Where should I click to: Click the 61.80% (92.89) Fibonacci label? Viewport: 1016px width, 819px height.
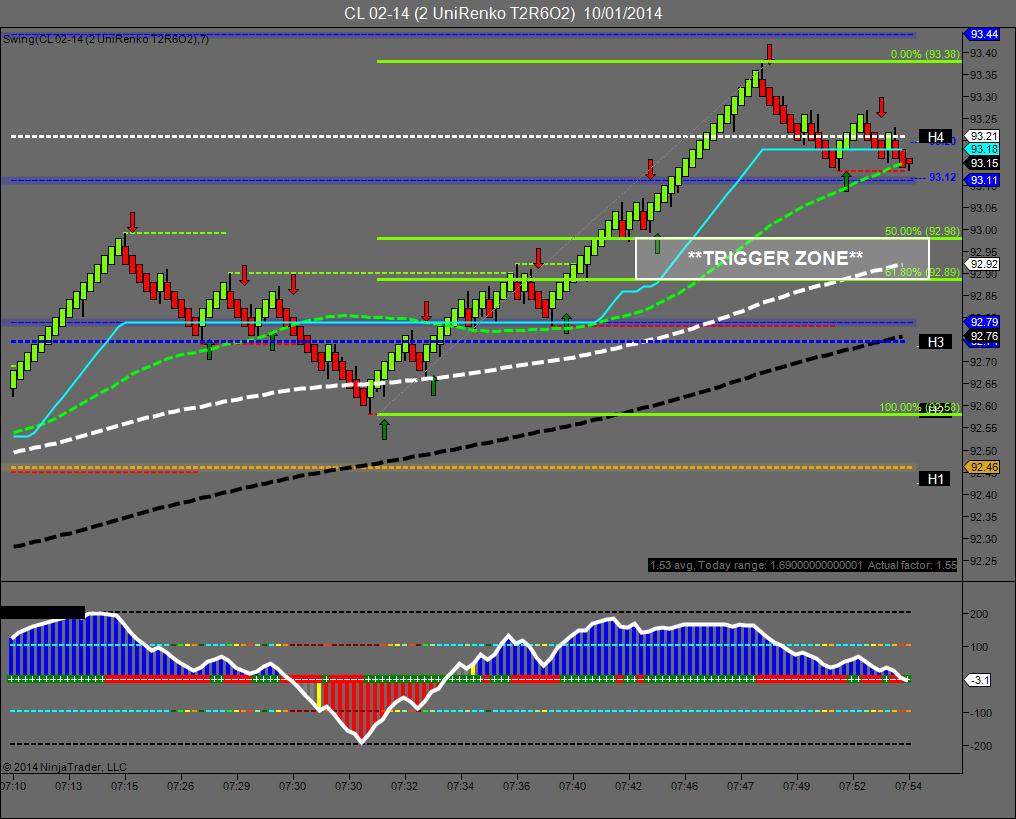tap(923, 272)
